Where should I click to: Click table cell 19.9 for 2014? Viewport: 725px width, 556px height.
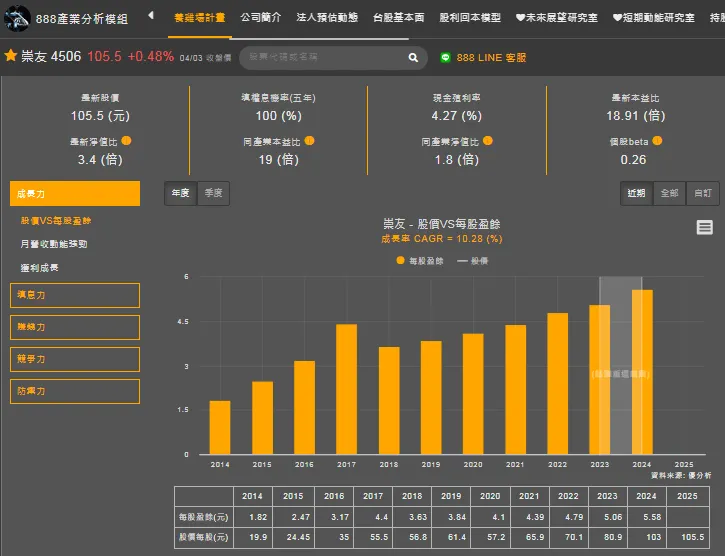252,537
